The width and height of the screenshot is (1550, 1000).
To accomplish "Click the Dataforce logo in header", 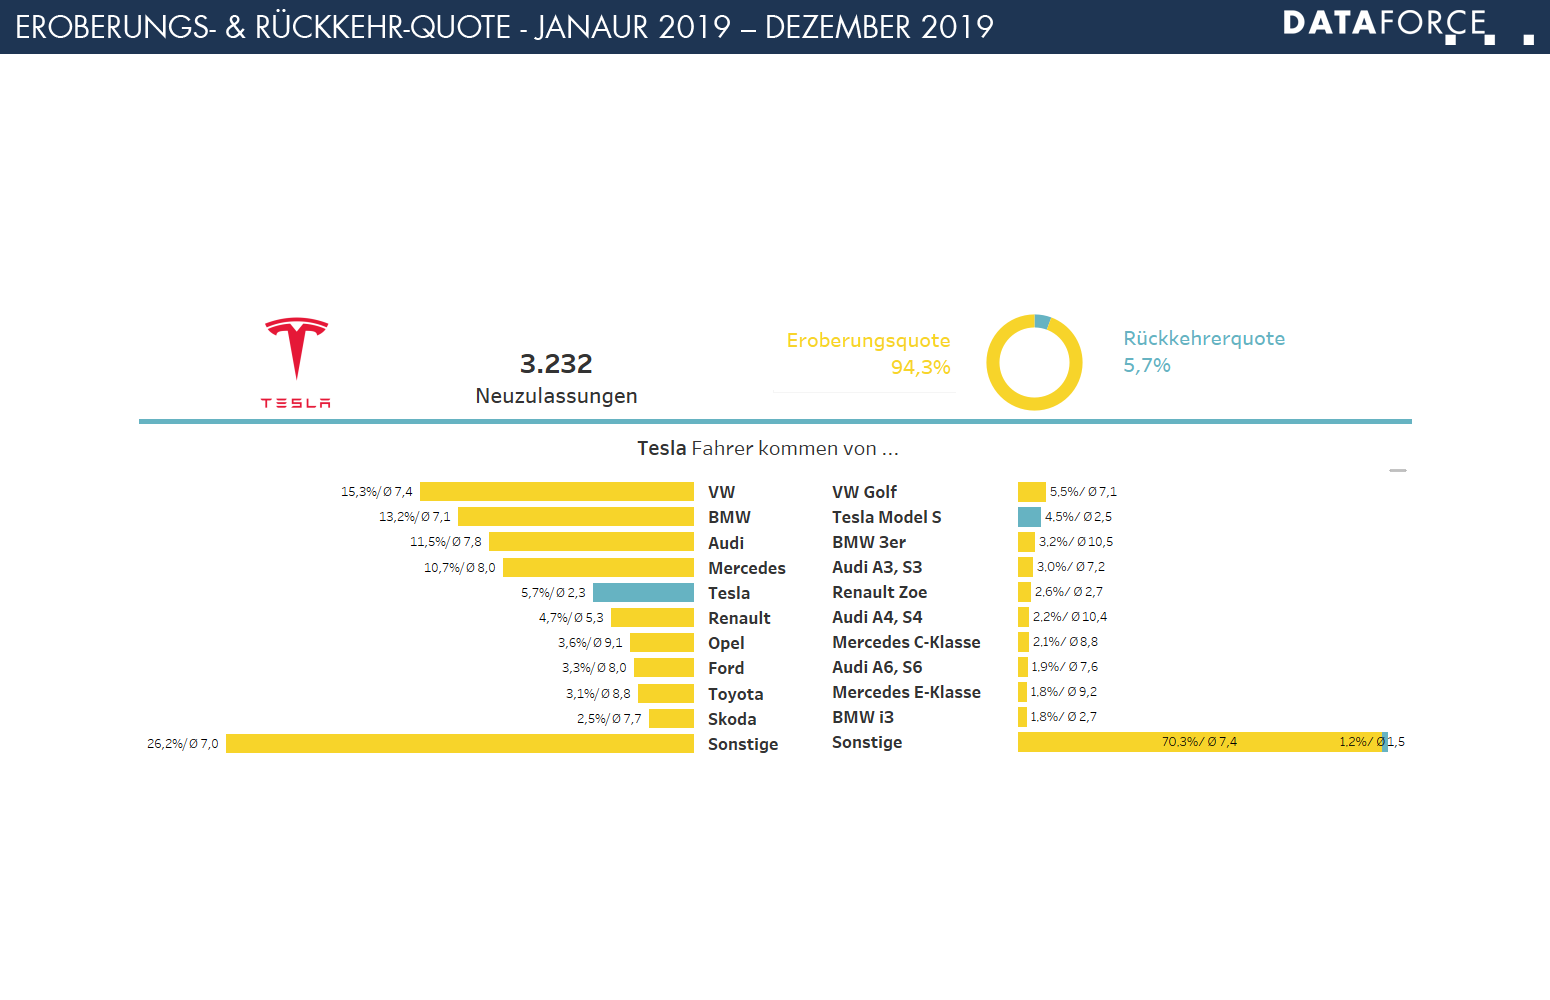I will pos(1408,25).
